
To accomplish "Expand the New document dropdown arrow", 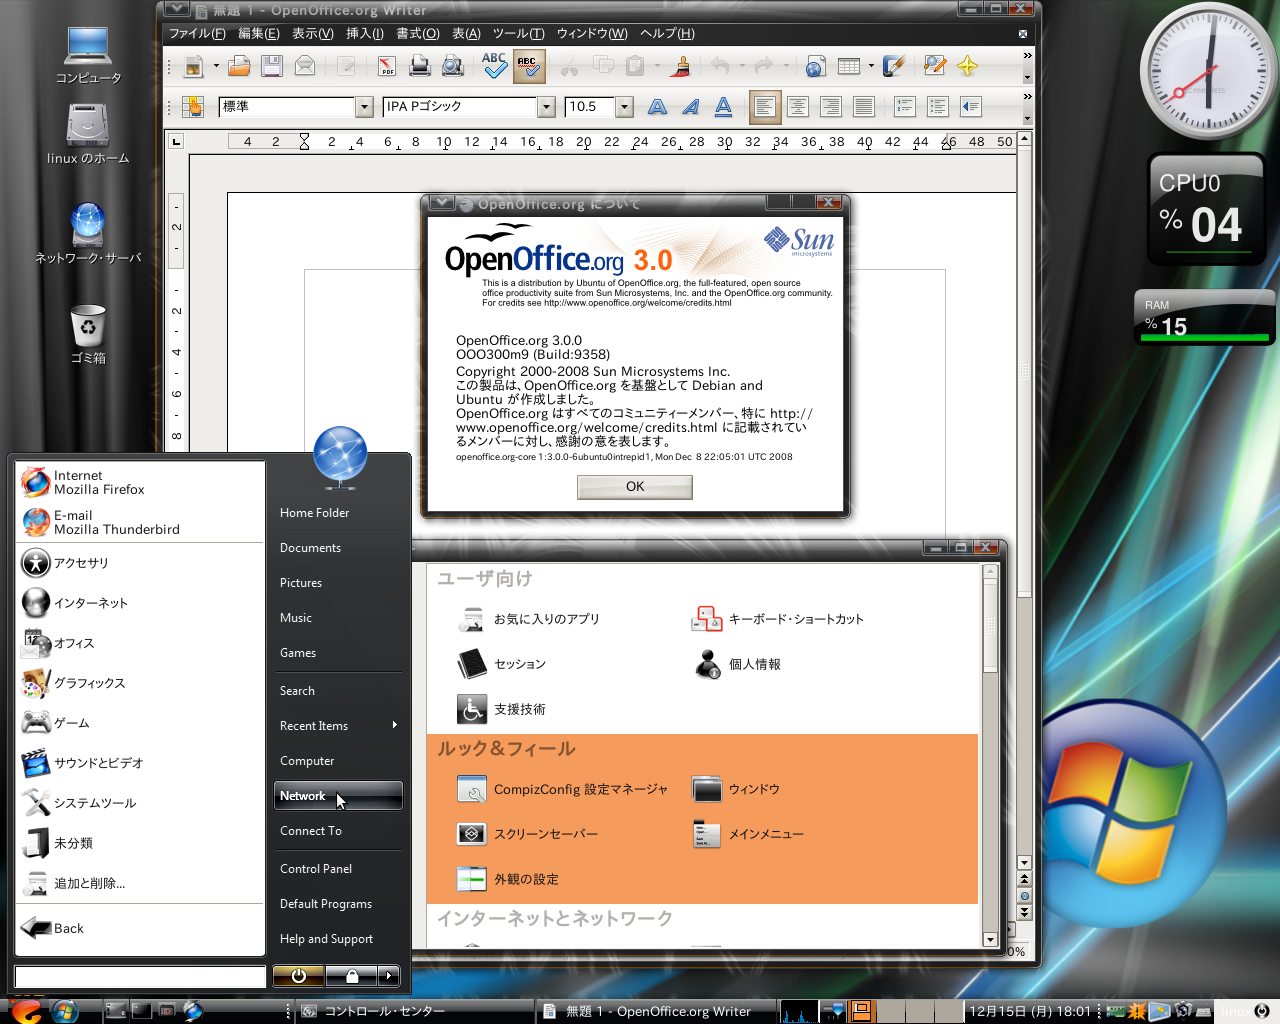I will point(216,67).
